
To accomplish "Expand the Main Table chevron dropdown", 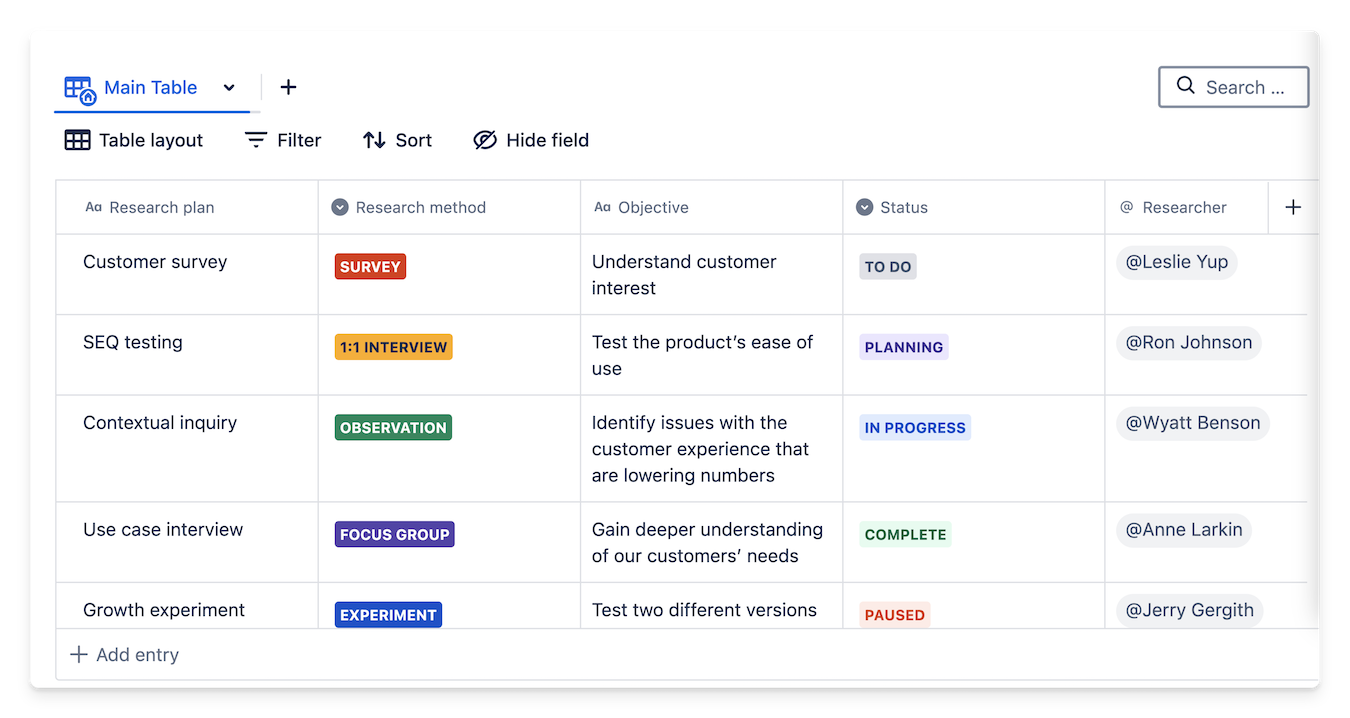I will pos(229,88).
